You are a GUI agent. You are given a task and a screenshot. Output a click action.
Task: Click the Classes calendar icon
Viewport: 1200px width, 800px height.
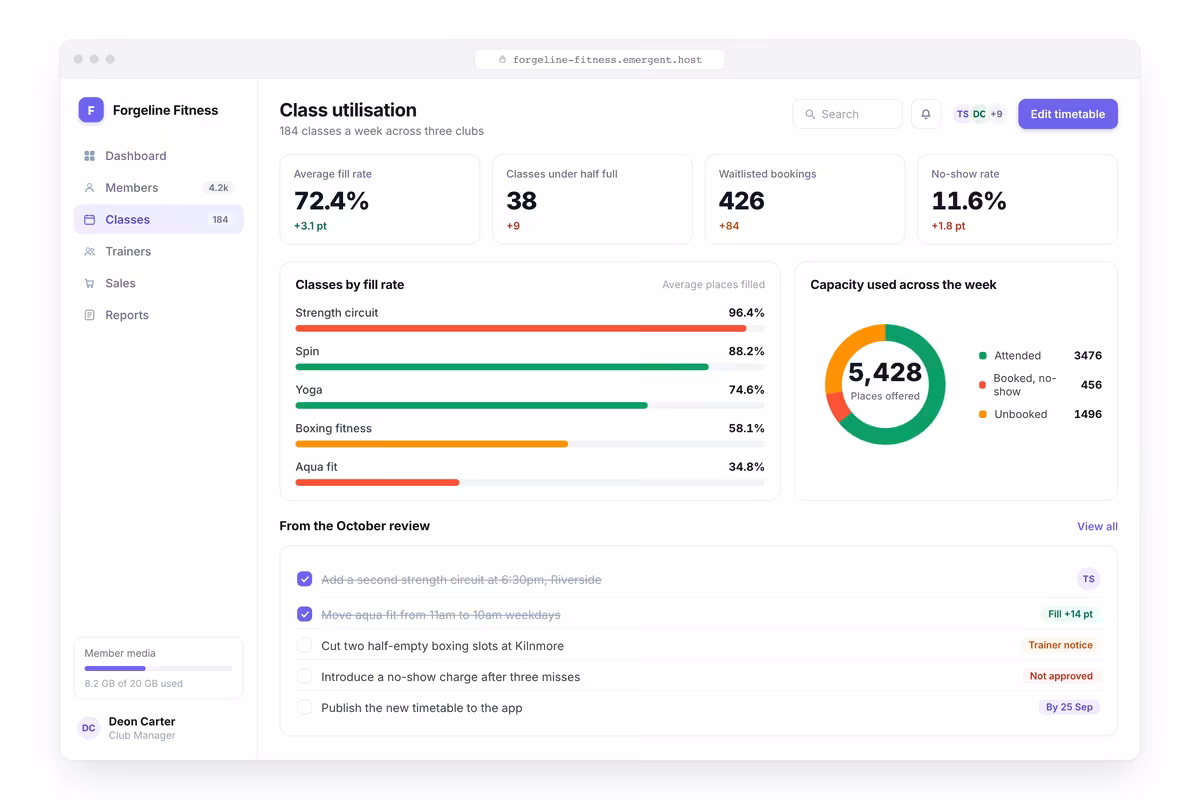tap(89, 220)
